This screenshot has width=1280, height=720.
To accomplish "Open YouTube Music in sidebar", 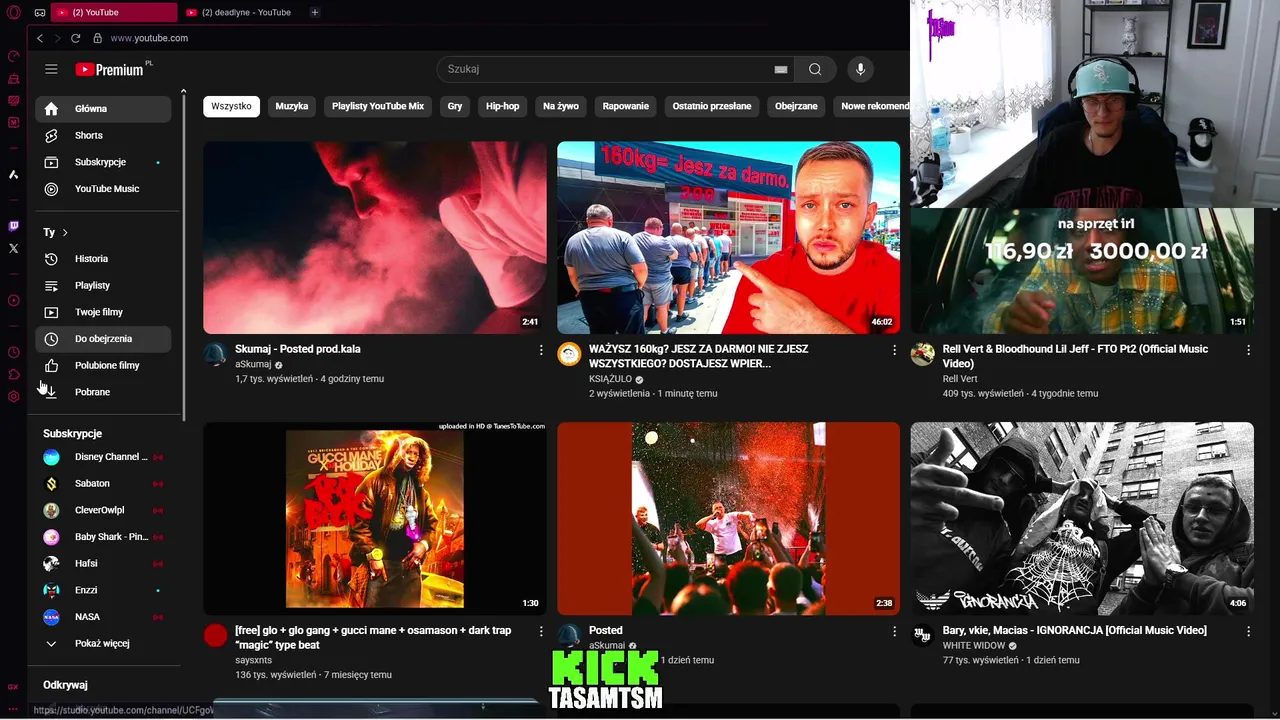I will coord(103,189).
